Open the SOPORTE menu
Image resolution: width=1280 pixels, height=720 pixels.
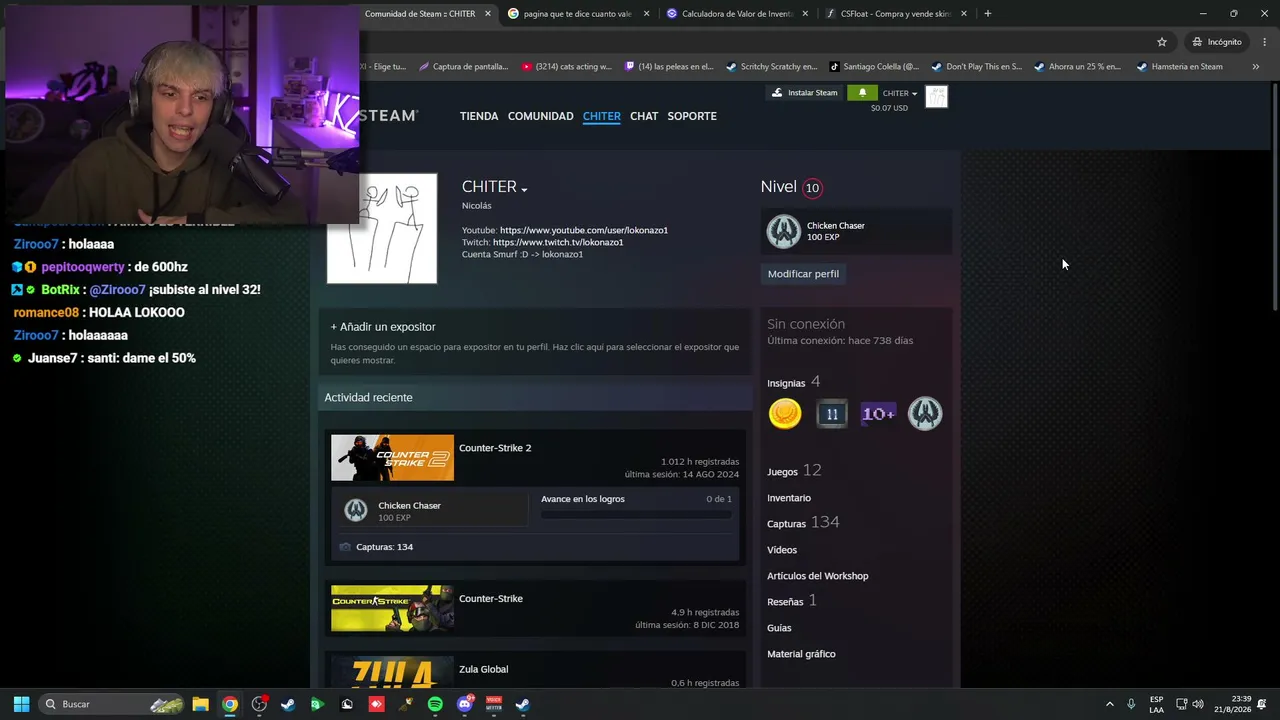(x=692, y=116)
